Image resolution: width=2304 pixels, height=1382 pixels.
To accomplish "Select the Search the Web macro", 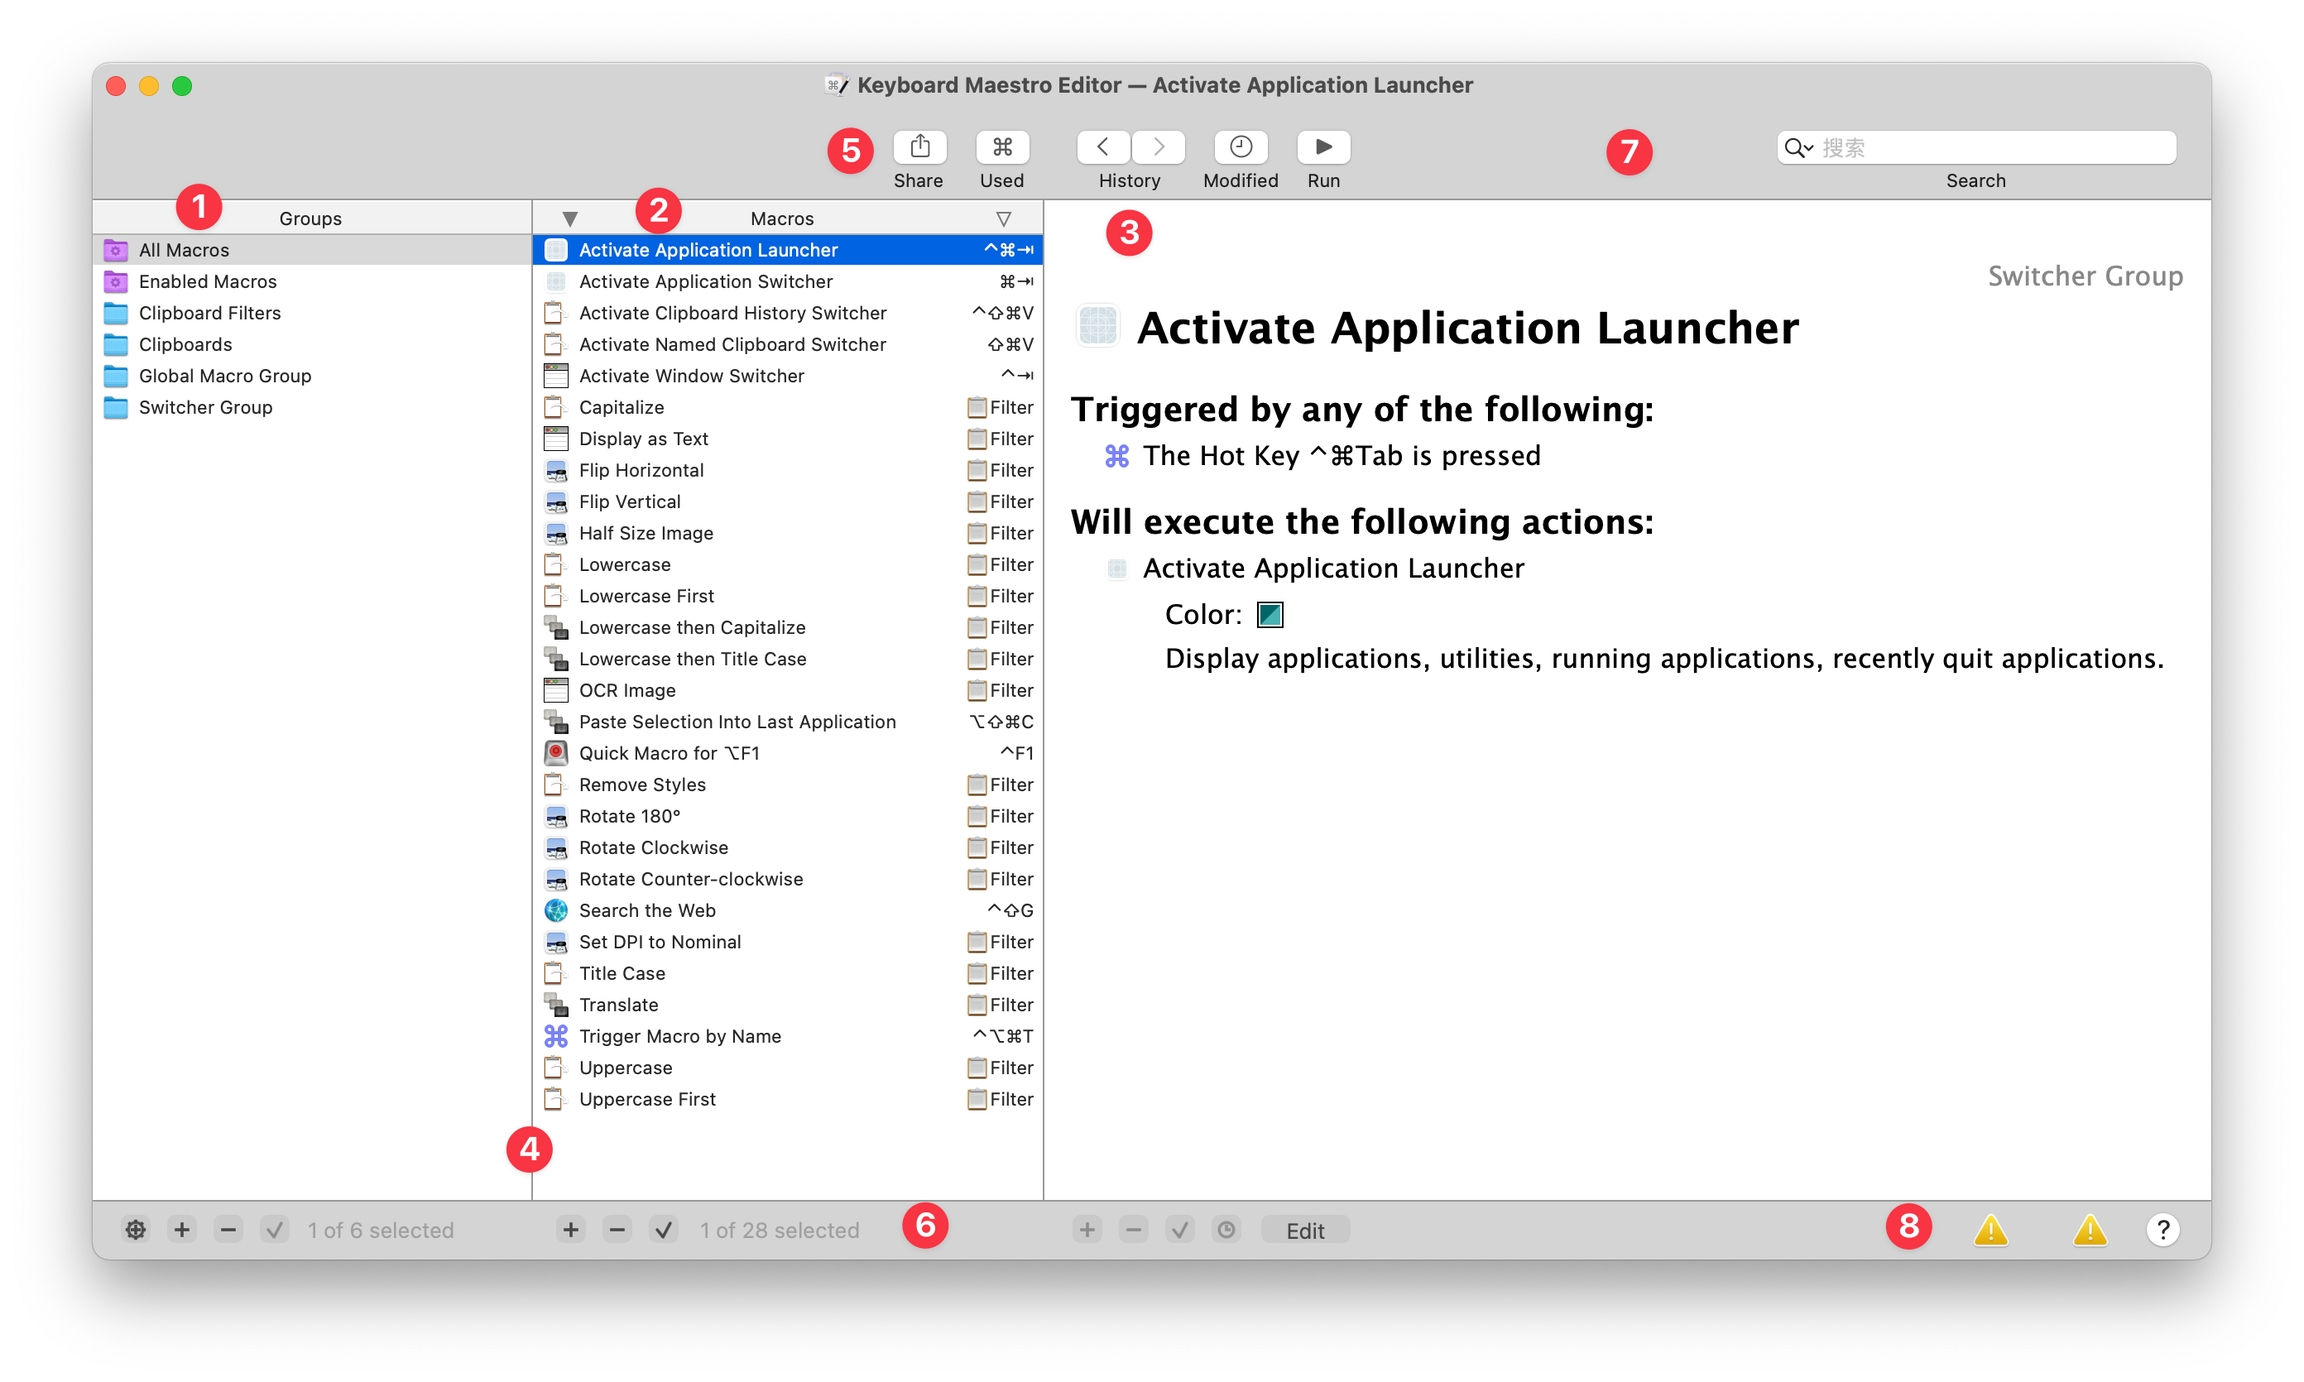I will coord(788,910).
